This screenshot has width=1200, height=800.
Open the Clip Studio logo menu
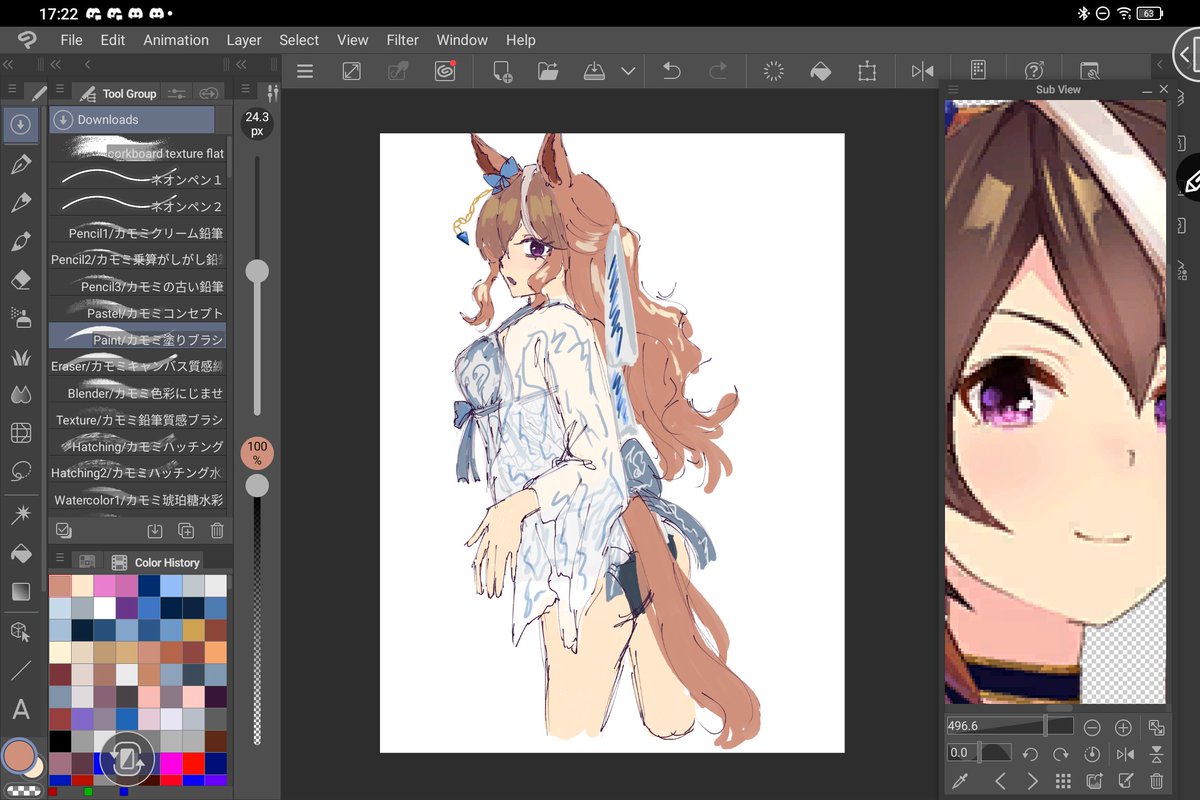coord(26,40)
